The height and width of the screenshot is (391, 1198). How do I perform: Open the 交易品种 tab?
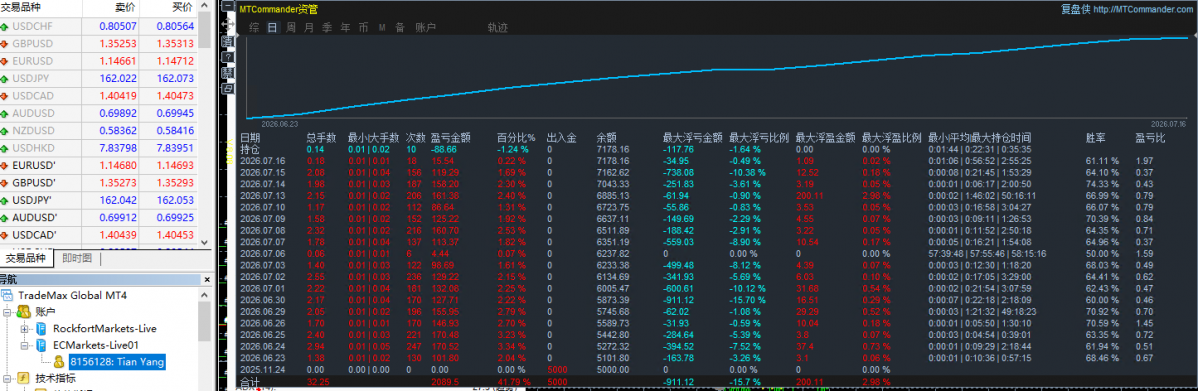click(x=25, y=258)
